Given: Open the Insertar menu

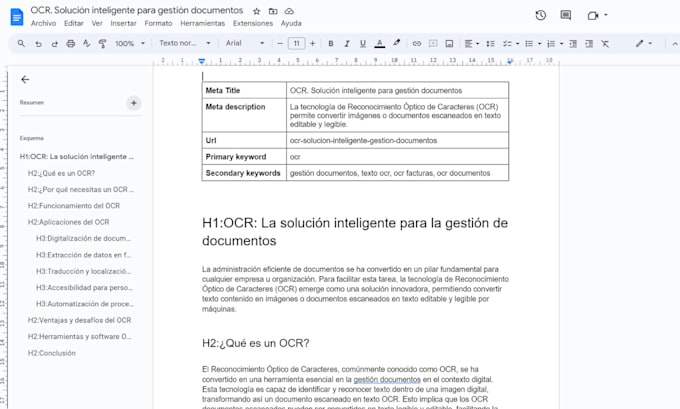Looking at the screenshot, I should coord(123,23).
